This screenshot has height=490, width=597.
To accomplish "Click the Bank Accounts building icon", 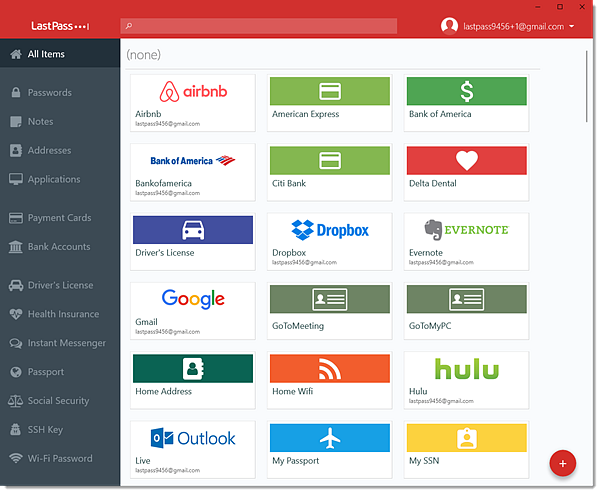I will tap(16, 247).
